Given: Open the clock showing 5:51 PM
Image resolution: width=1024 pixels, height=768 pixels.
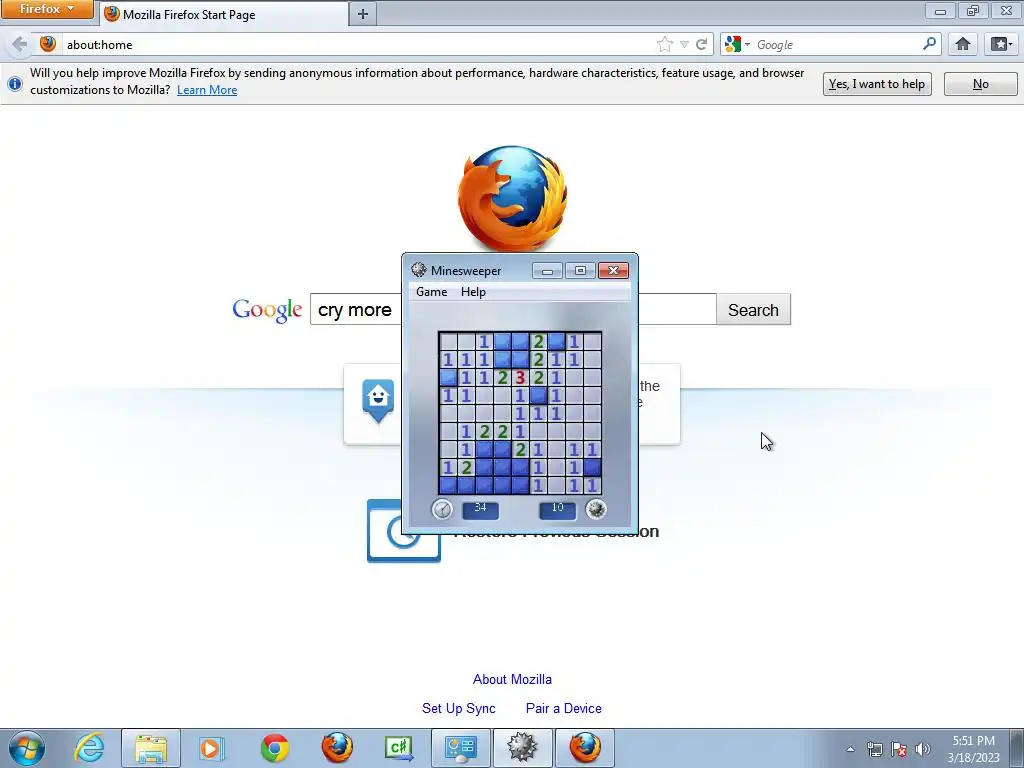Looking at the screenshot, I should coord(974,749).
